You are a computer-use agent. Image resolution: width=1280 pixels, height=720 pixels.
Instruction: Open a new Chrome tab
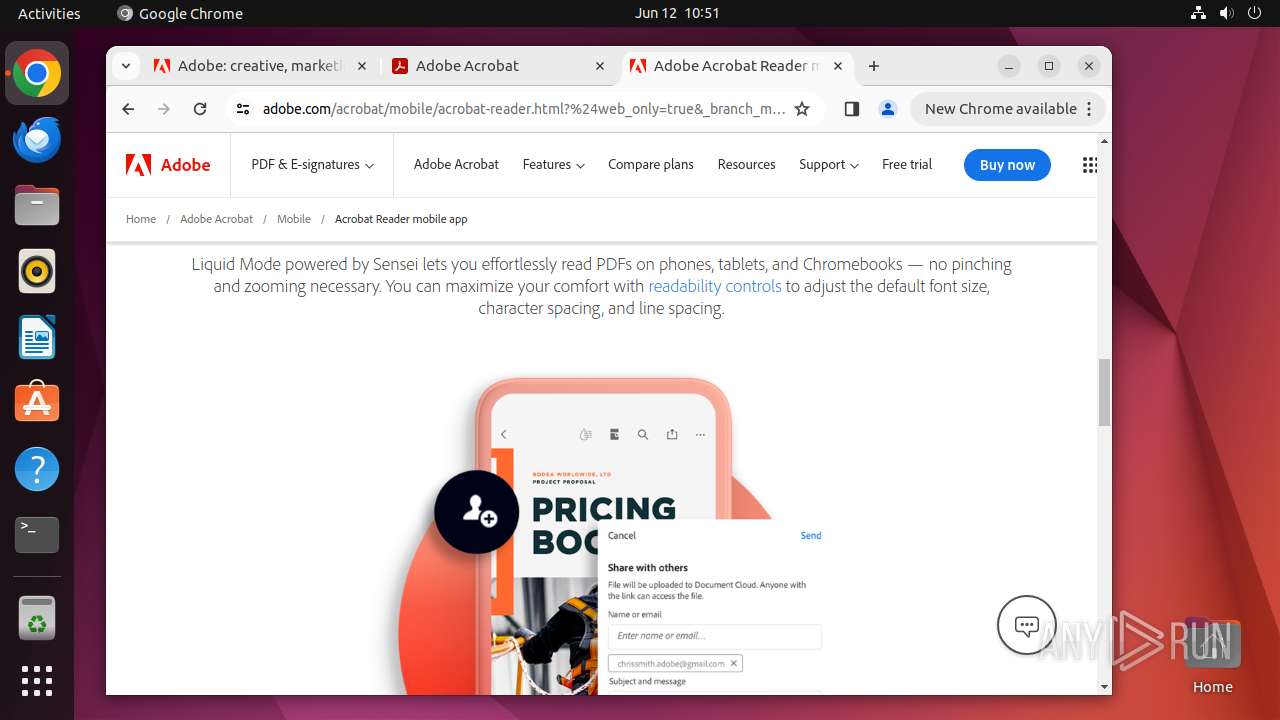[x=874, y=66]
